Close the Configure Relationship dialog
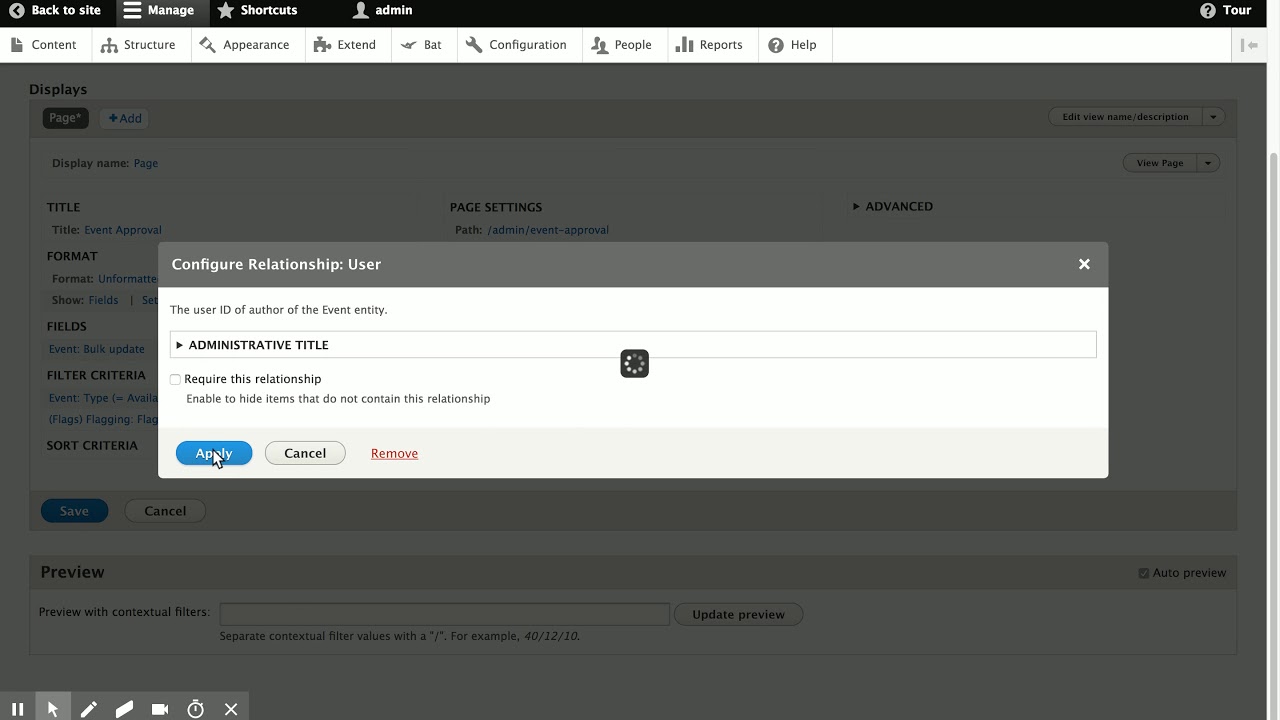 [x=1084, y=264]
